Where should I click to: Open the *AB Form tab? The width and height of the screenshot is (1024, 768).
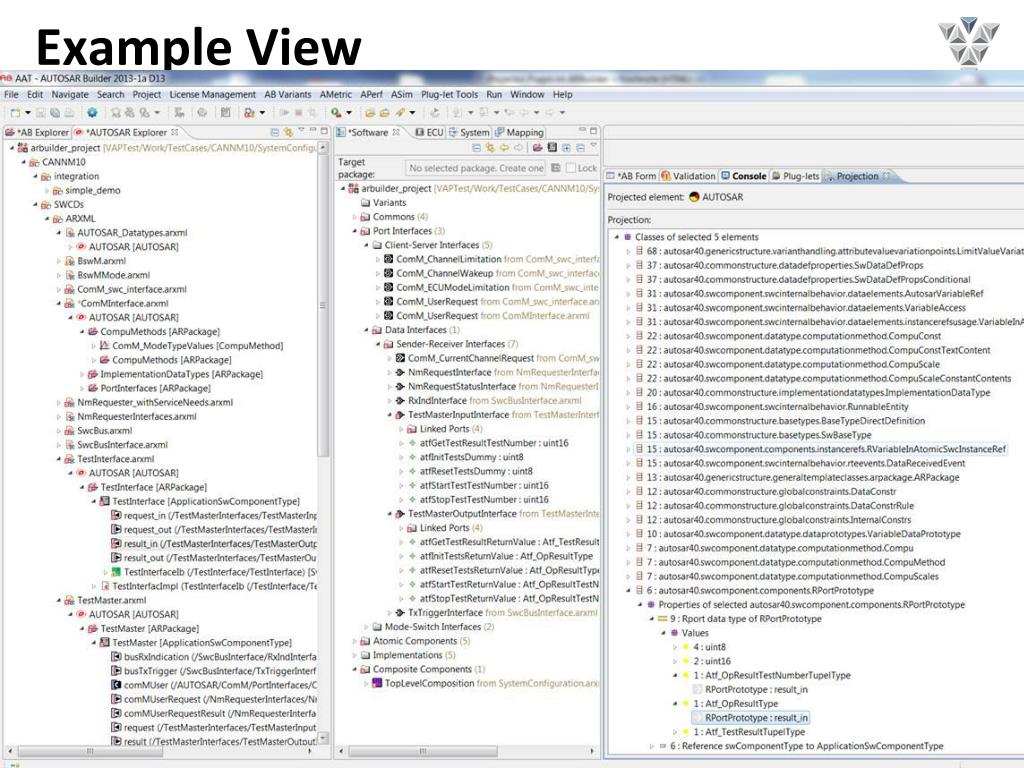[631, 176]
